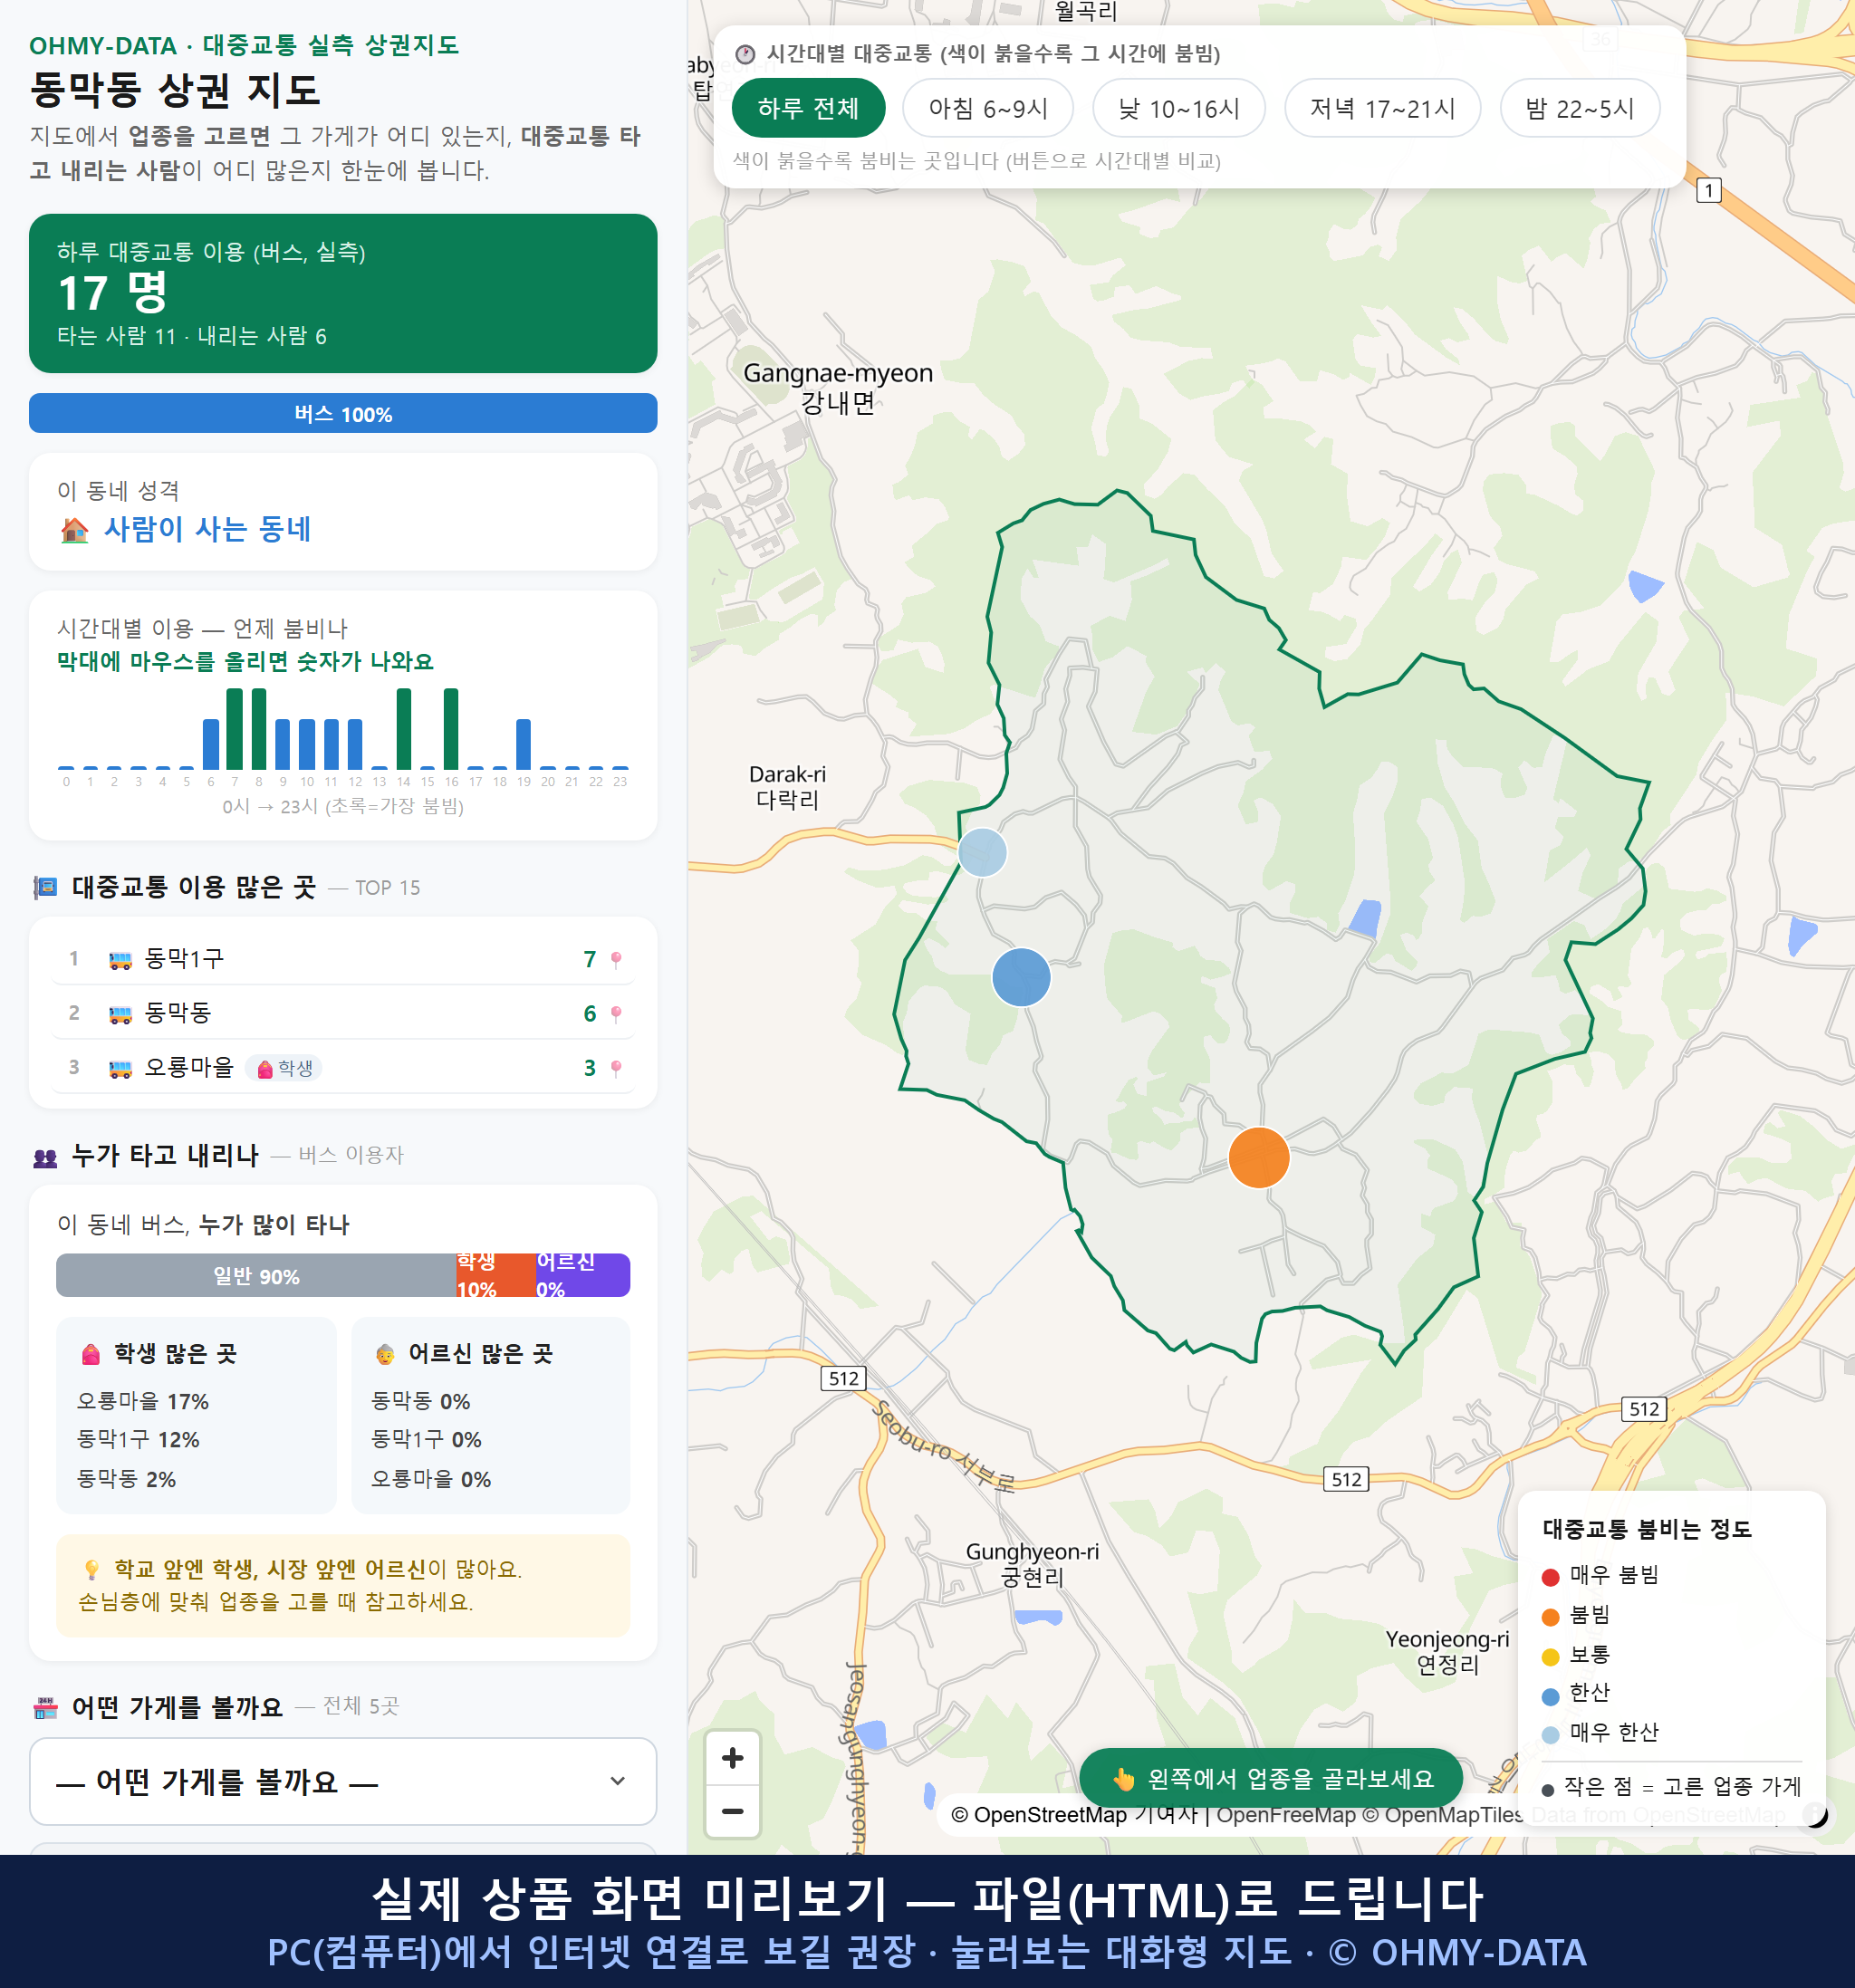Click the bus icon in 동막1구 row
The width and height of the screenshot is (1855, 1988).
120,960
